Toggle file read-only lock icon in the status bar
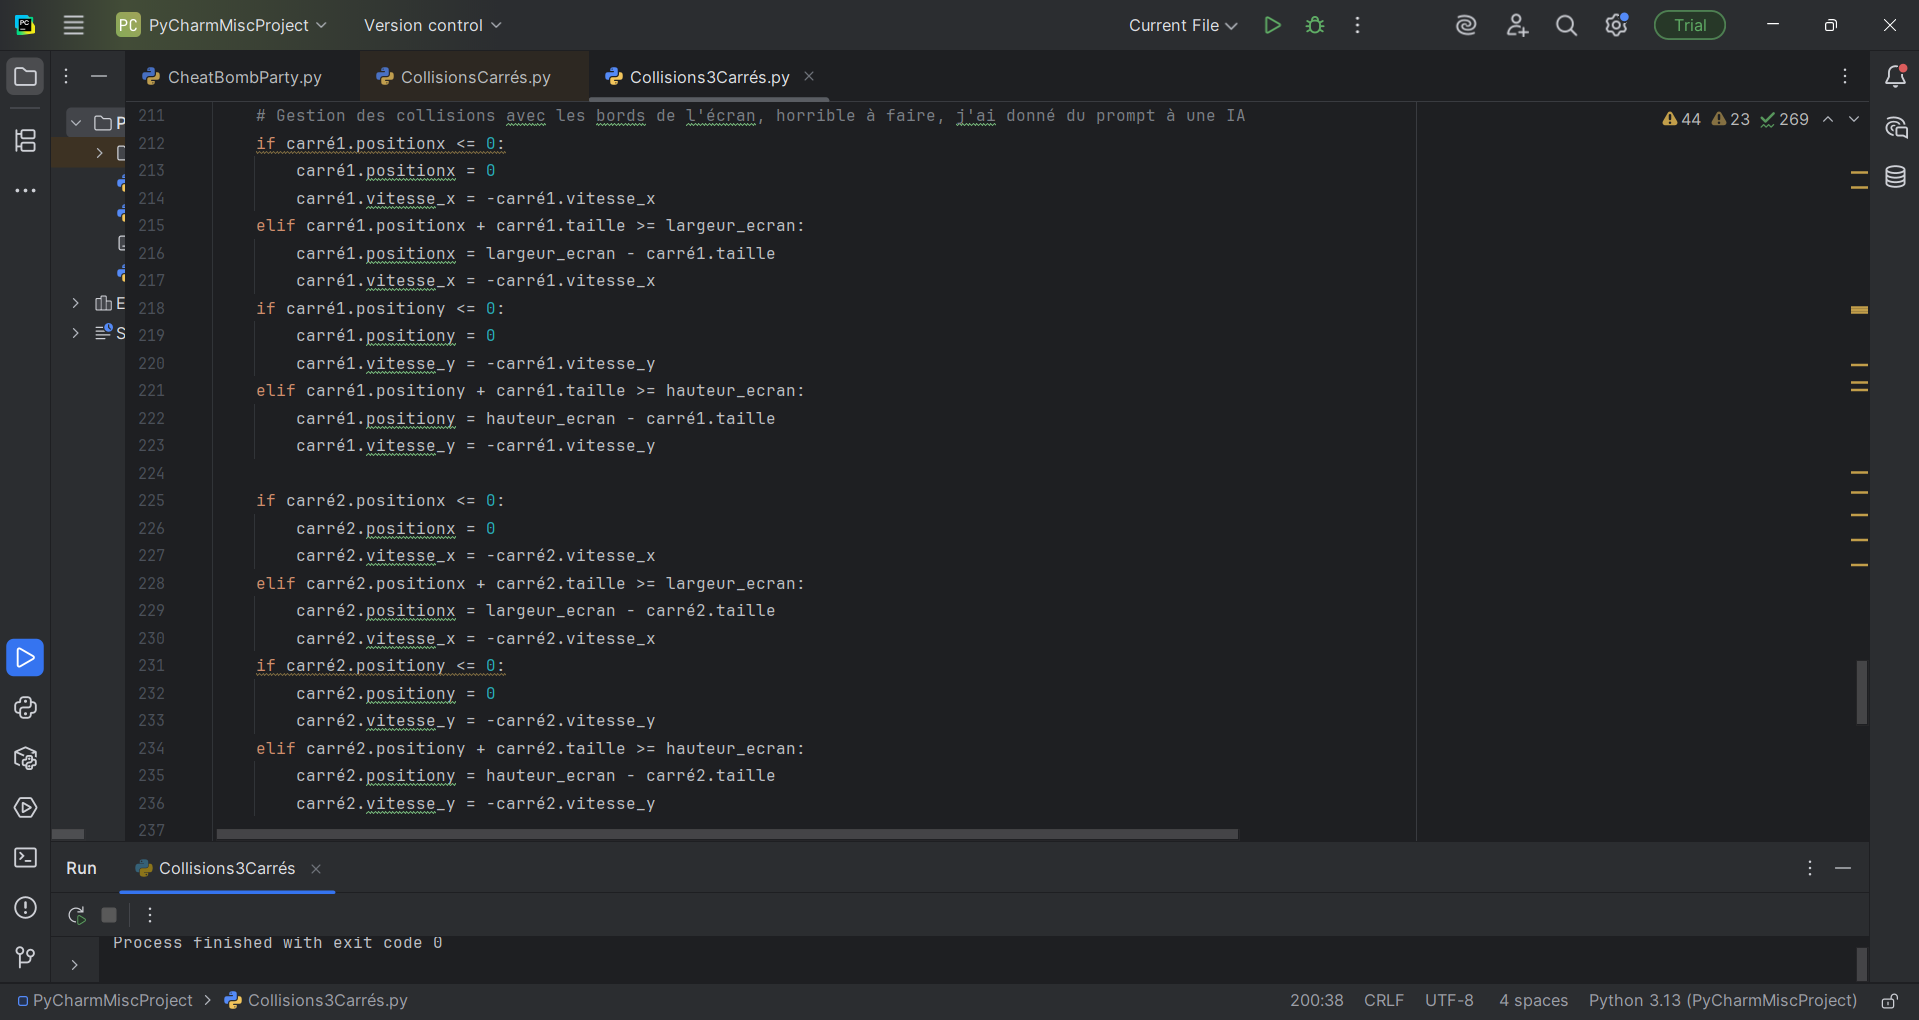 tap(1889, 1001)
